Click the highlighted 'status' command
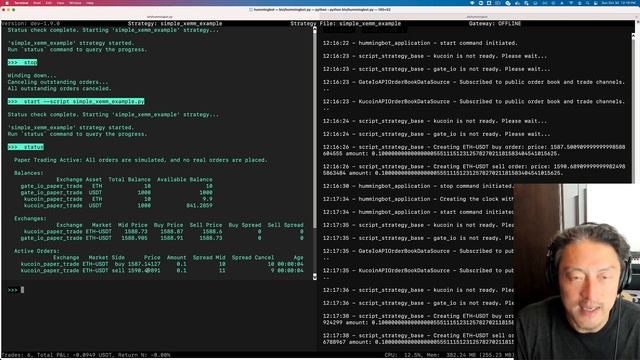This screenshot has width=640, height=360. [26, 147]
